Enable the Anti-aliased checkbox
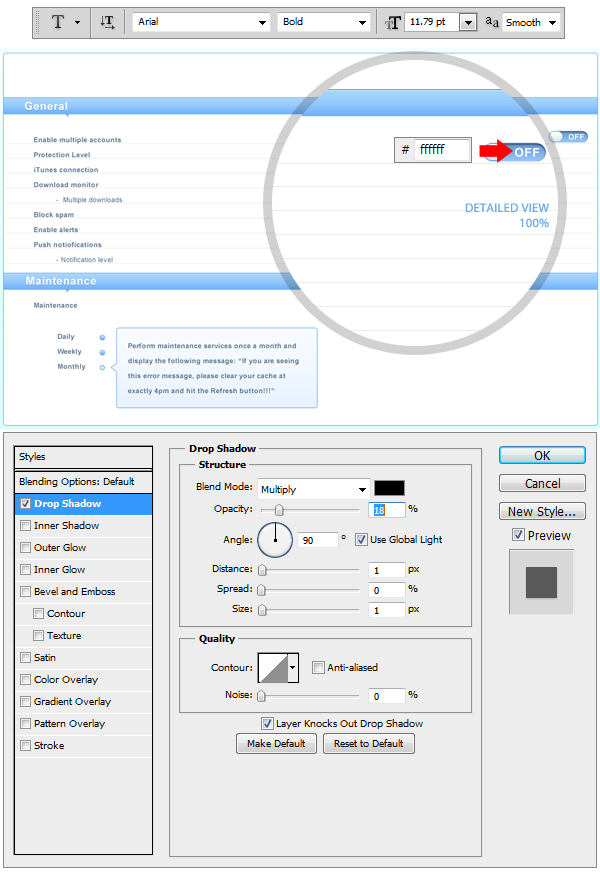This screenshot has width=600, height=872. 318,667
